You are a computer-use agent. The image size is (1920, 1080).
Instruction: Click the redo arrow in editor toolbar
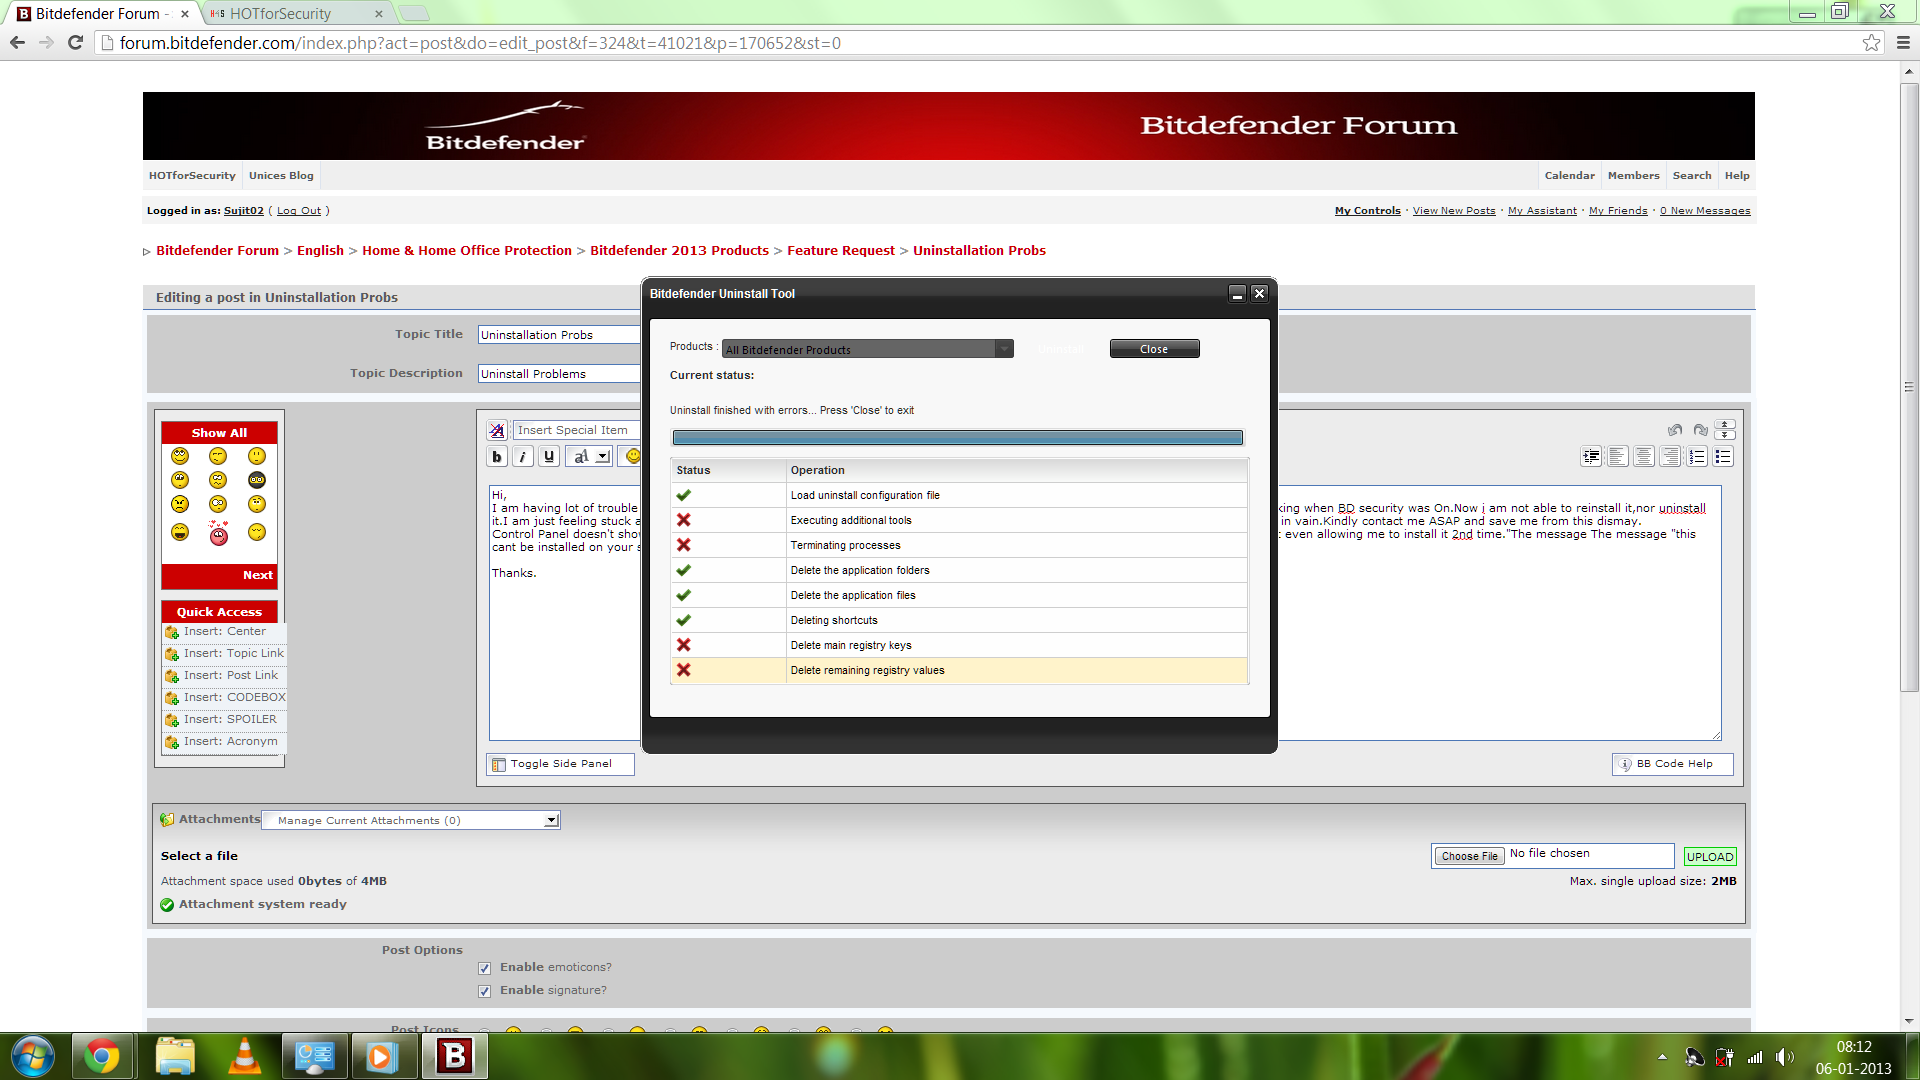coord(1700,430)
